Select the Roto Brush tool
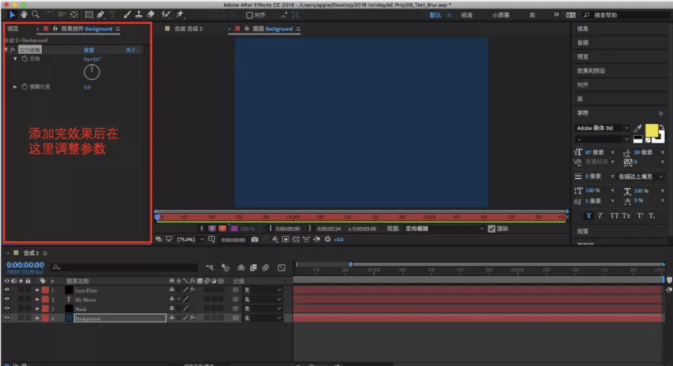Viewport: 673px width, 366px height. coord(166,15)
